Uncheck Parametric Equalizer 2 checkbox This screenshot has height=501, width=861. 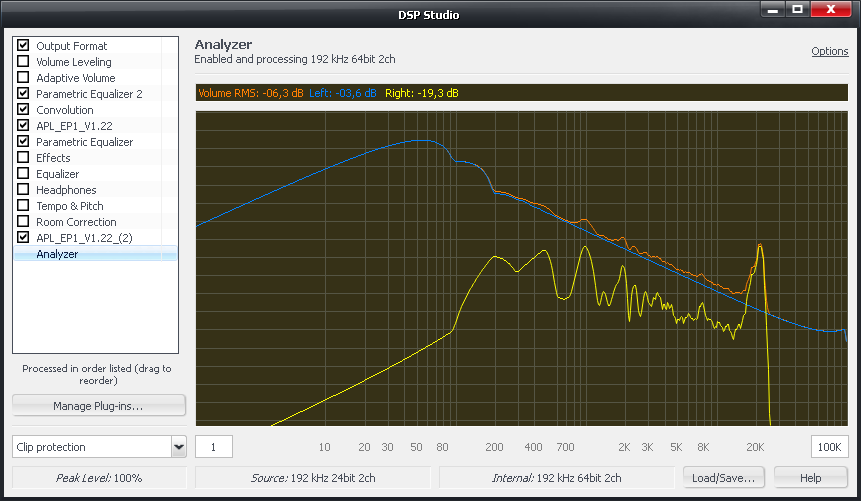[23, 93]
